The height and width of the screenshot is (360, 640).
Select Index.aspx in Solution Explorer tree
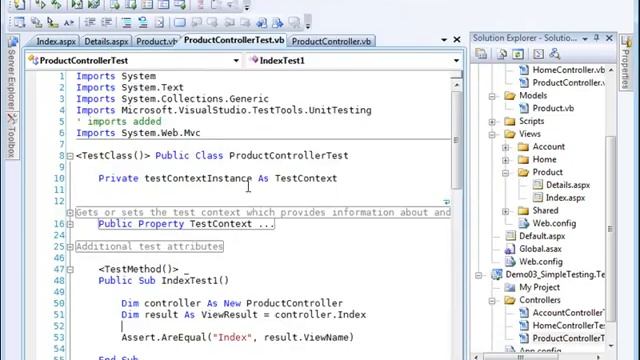coord(565,198)
